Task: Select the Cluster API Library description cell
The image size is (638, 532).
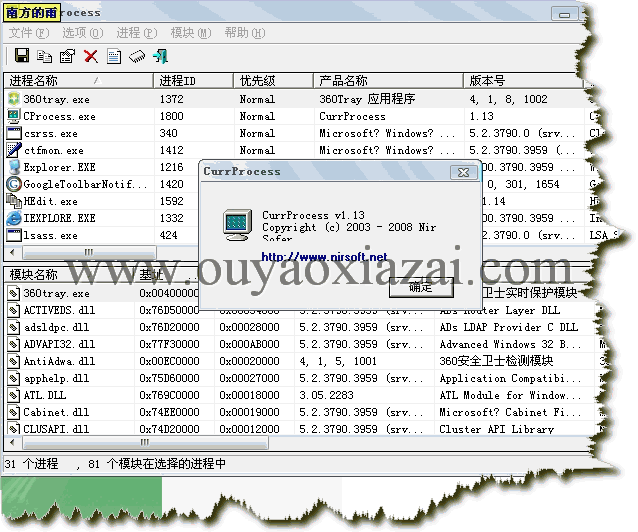Action: click(496, 429)
